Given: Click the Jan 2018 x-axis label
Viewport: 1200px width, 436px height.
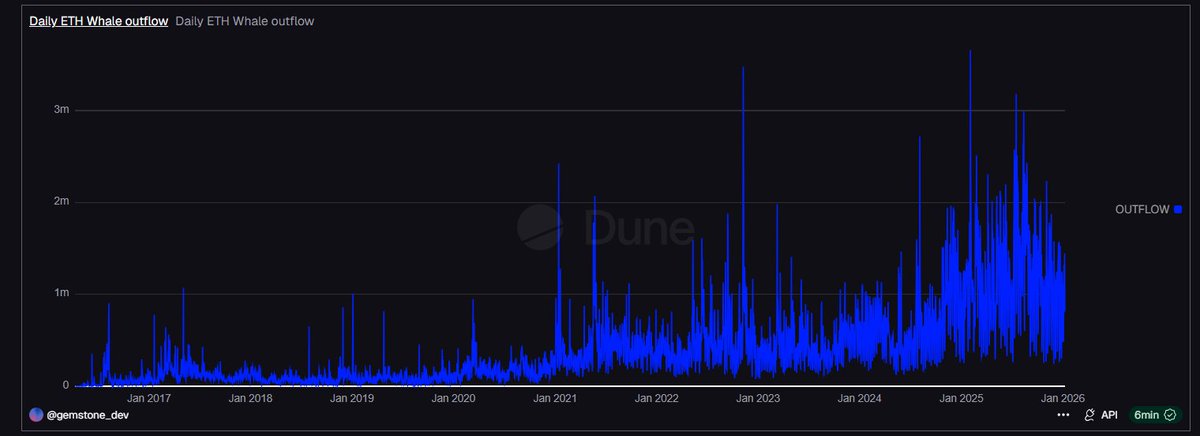Looking at the screenshot, I should [250, 398].
